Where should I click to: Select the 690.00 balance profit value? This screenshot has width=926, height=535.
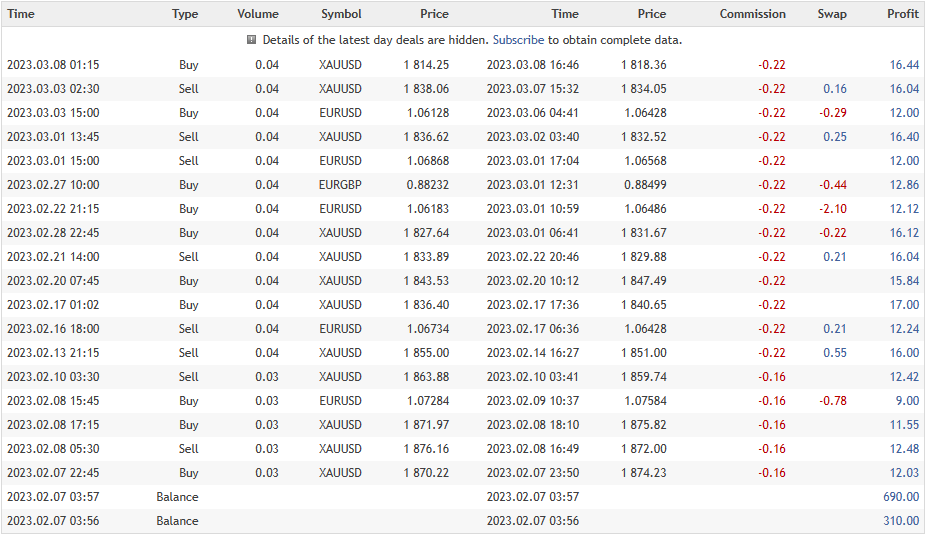pos(901,497)
